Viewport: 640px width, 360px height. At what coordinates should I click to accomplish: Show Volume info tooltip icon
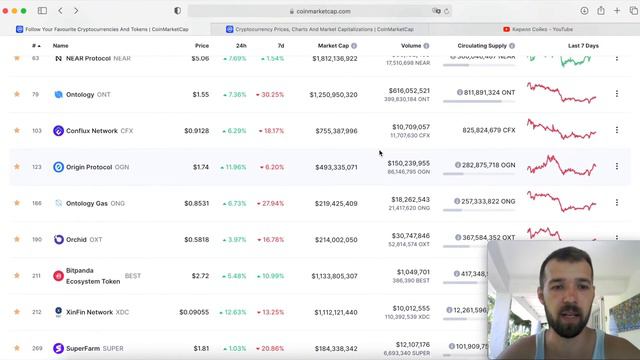click(426, 46)
